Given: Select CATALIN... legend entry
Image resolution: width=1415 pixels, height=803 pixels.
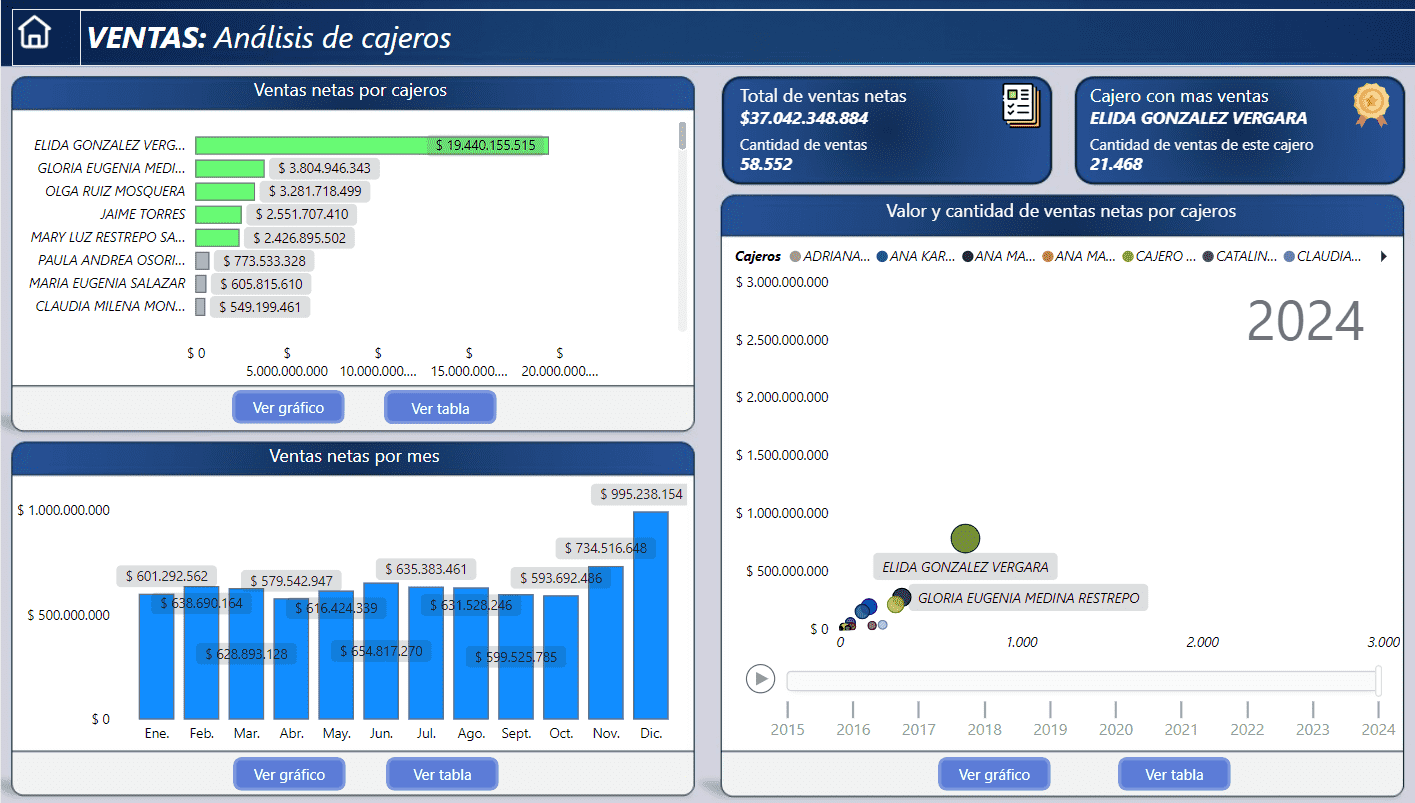Looking at the screenshot, I should point(1240,257).
